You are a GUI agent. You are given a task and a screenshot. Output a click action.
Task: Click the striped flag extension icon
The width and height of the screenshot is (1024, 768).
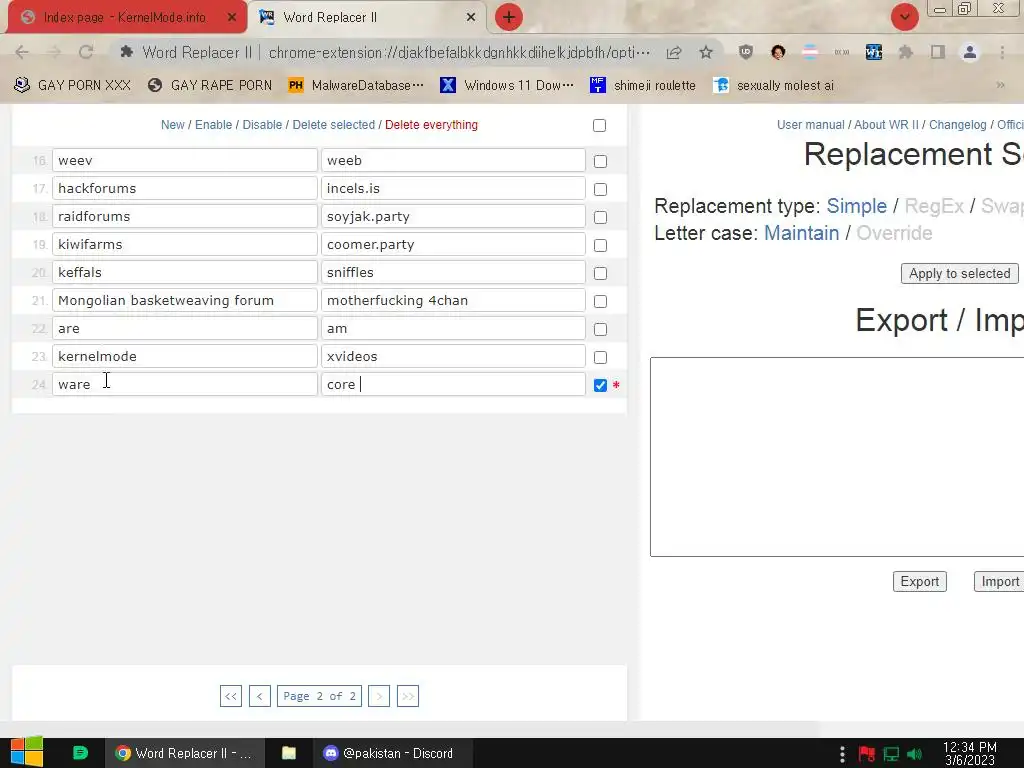(x=810, y=52)
